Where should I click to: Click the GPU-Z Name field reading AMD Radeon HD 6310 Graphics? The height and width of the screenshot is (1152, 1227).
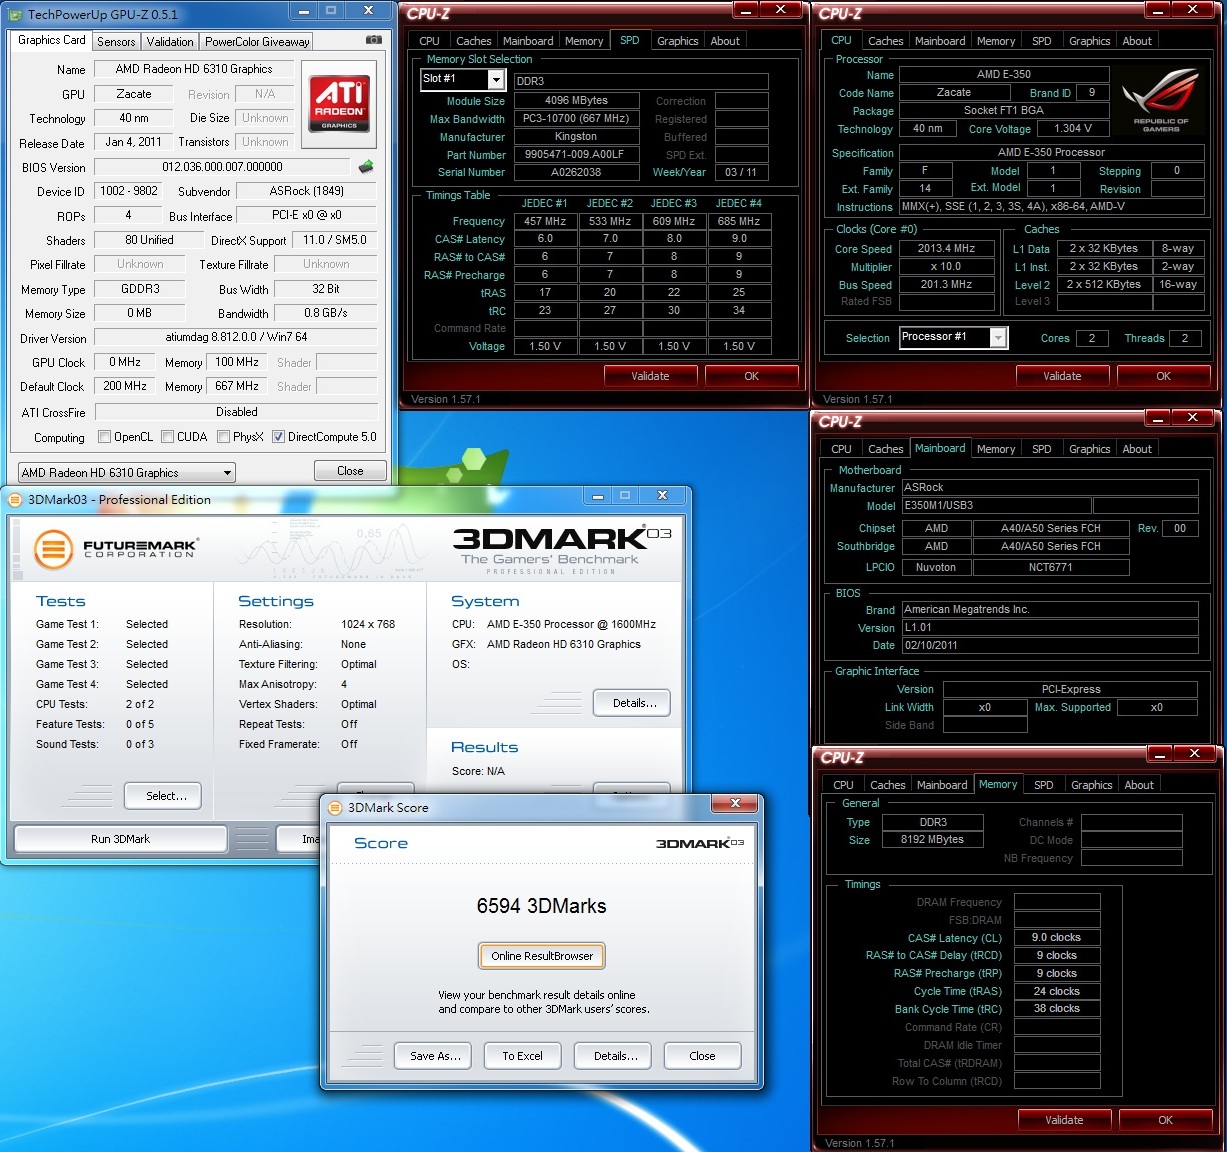tap(194, 69)
